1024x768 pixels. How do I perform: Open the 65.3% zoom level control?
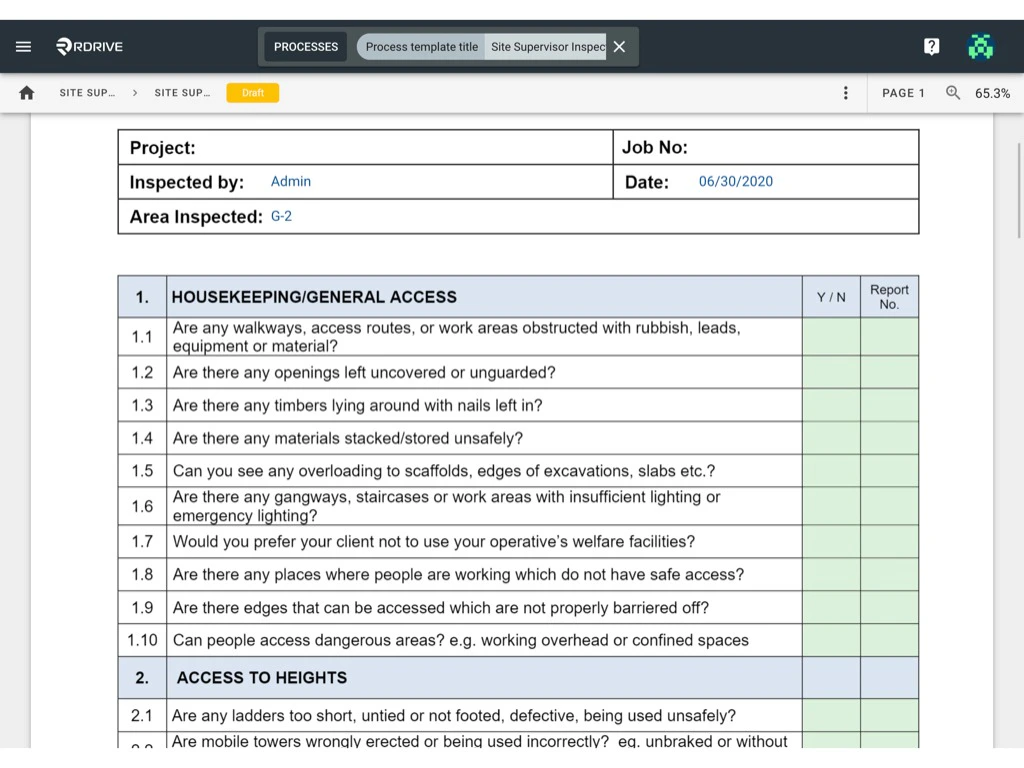pyautogui.click(x=992, y=93)
